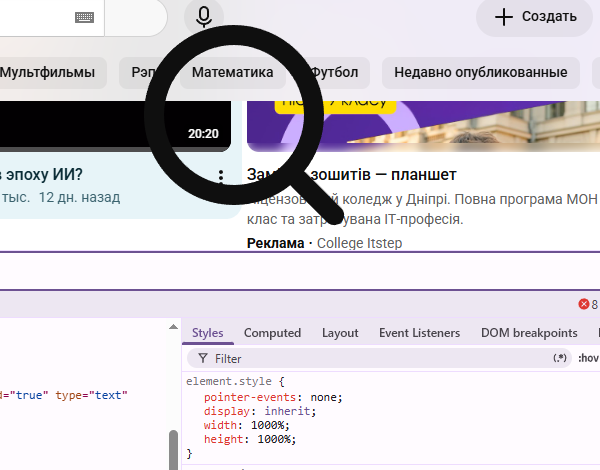Open the video thumbnail showing 20:20 duration
The height and width of the screenshot is (470, 600).
pyautogui.click(x=115, y=126)
